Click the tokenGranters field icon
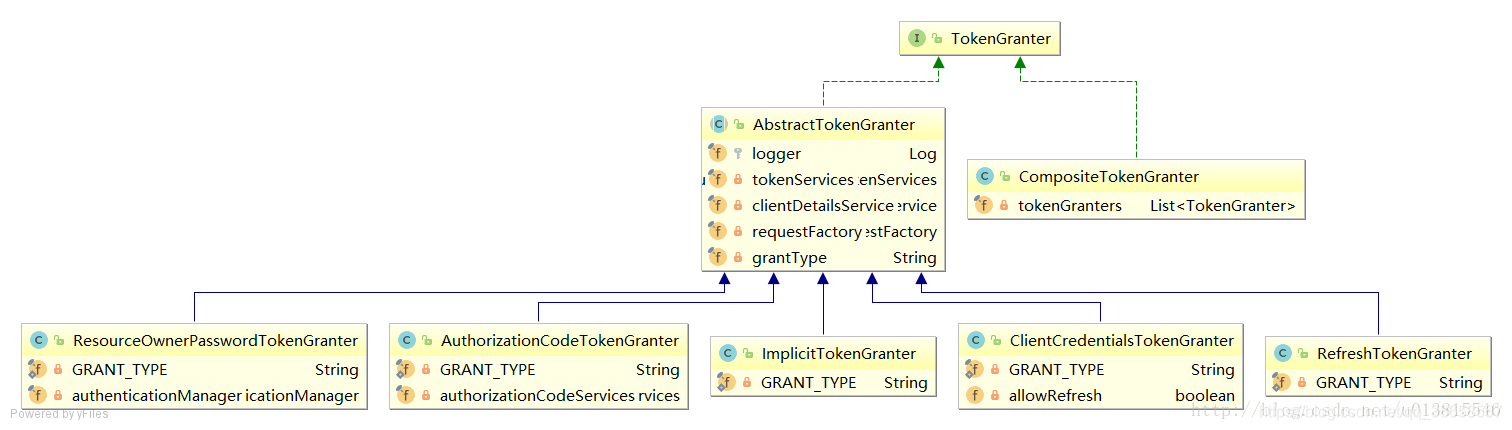Screen dimensions: 1512x430 (x=984, y=205)
